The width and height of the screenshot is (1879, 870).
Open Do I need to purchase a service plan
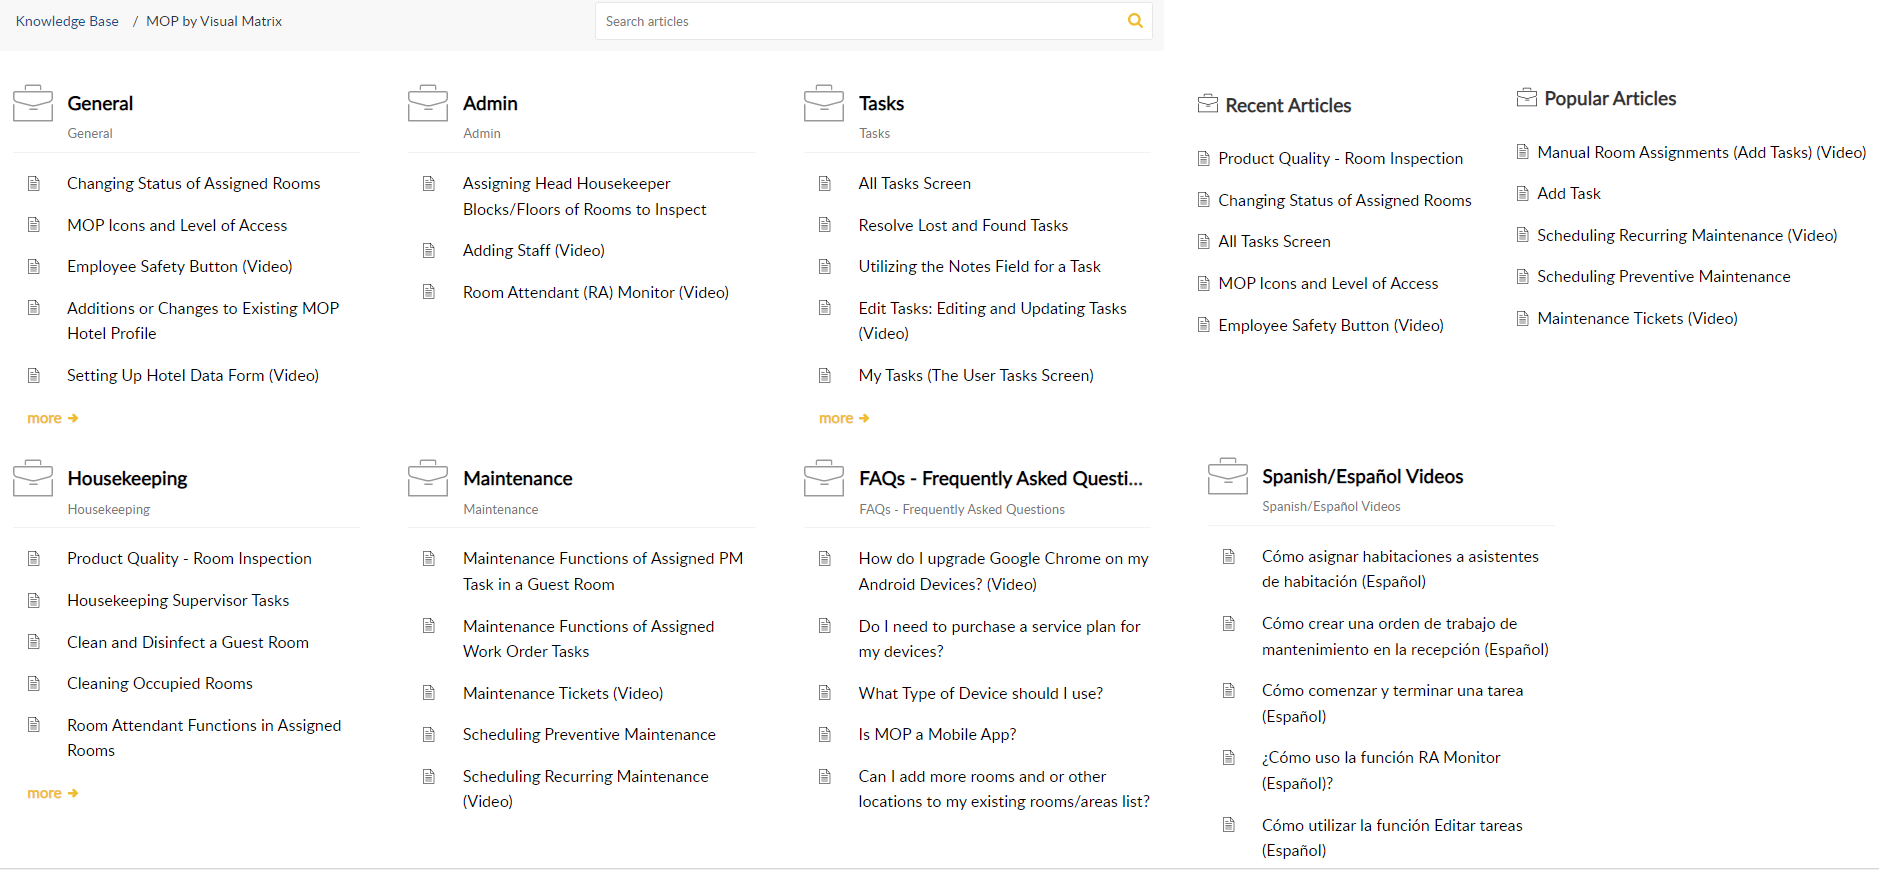(x=1000, y=638)
